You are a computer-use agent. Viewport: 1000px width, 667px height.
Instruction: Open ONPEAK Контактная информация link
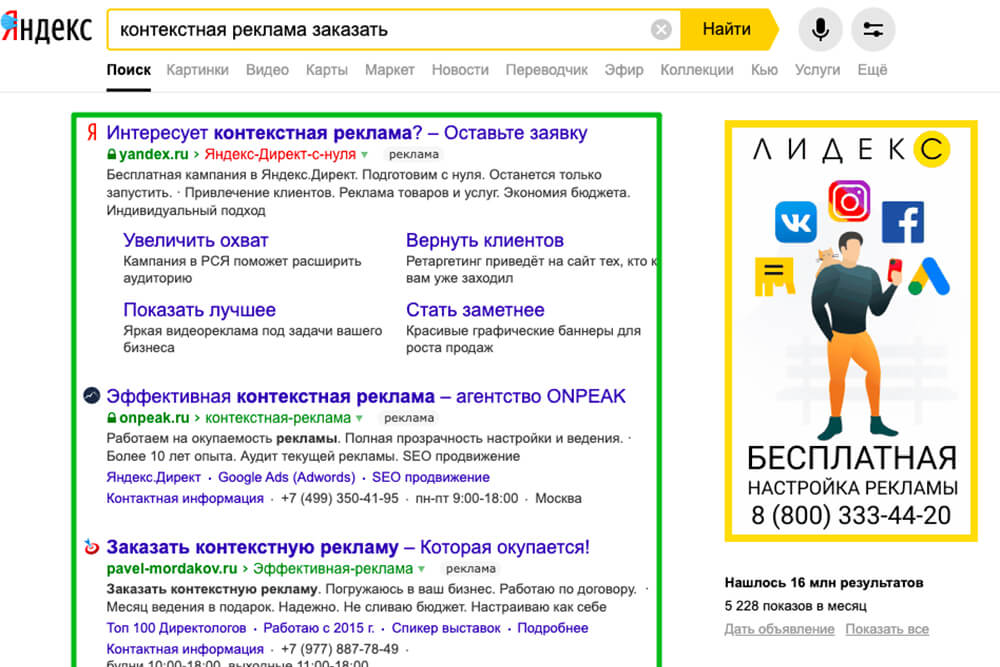tap(185, 498)
